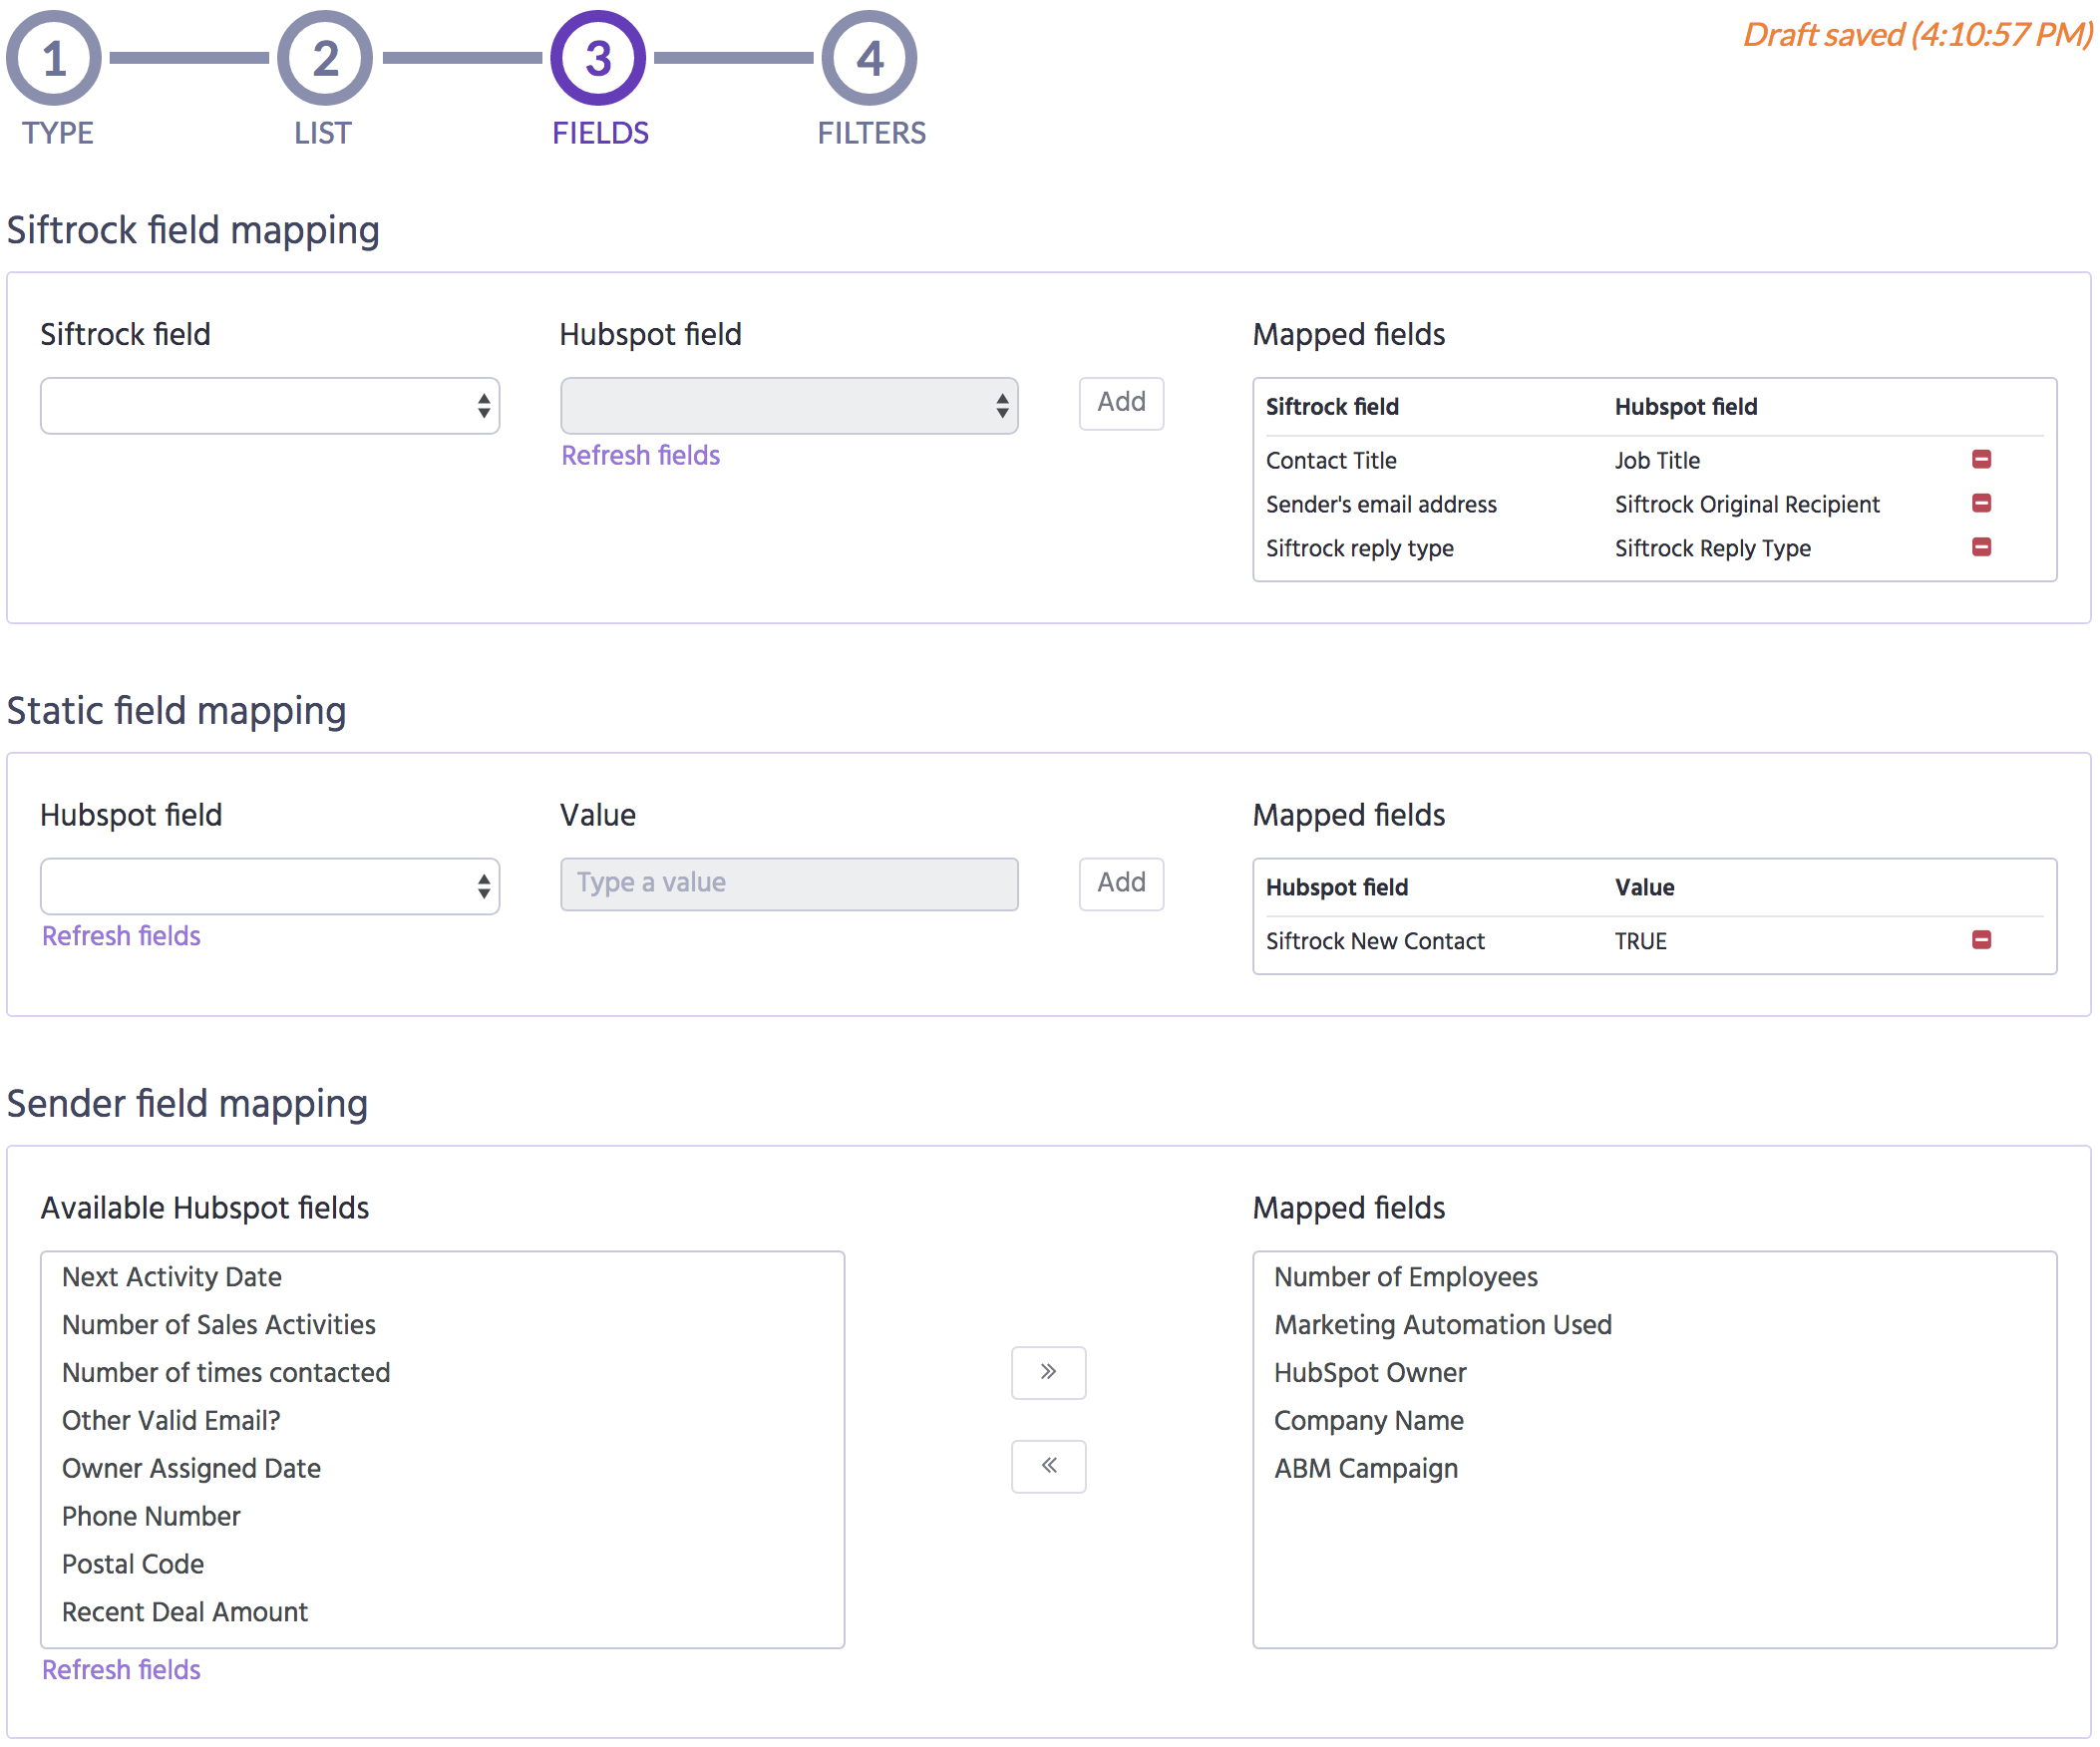This screenshot has width=2100, height=1747.
Task: Select Recent Deal Amount field
Action: click(x=442, y=1613)
